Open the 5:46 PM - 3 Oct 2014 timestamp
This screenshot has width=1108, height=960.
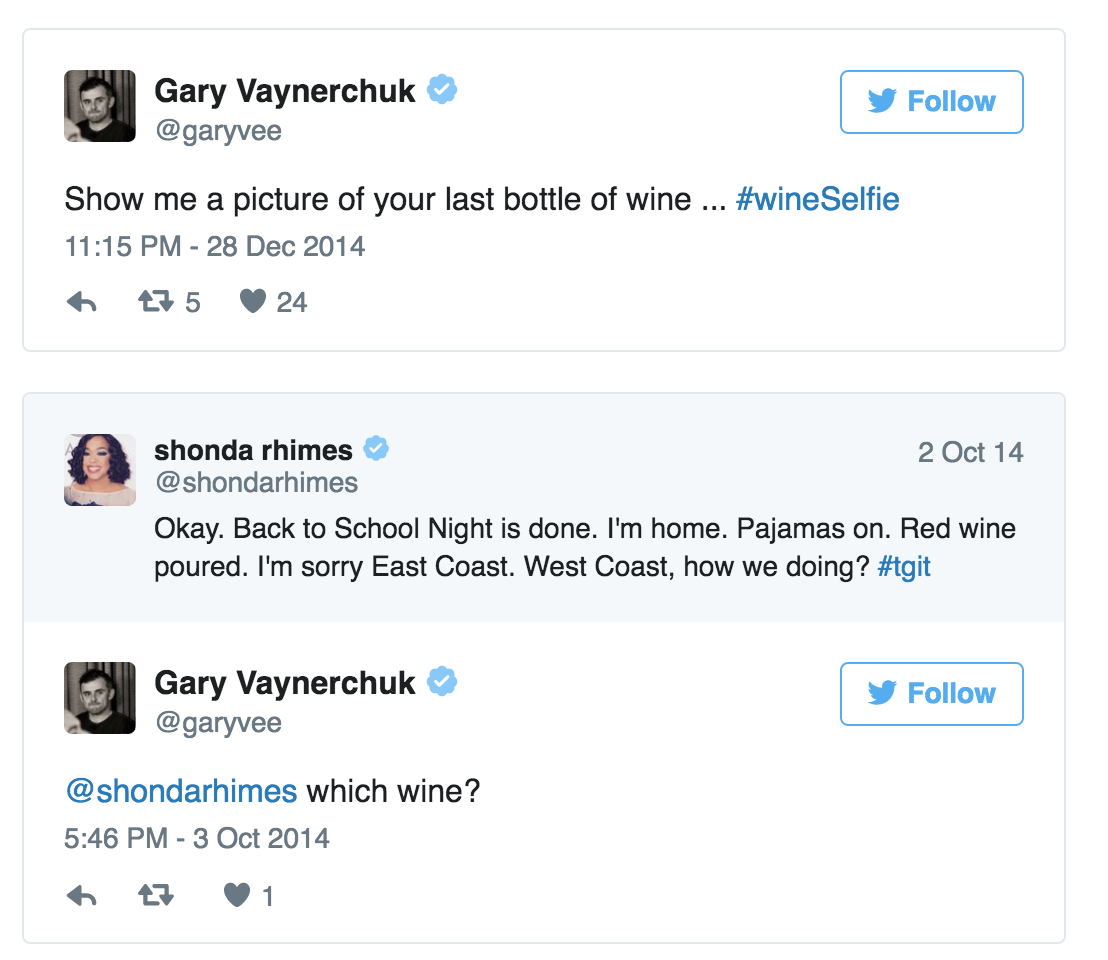[x=197, y=838]
